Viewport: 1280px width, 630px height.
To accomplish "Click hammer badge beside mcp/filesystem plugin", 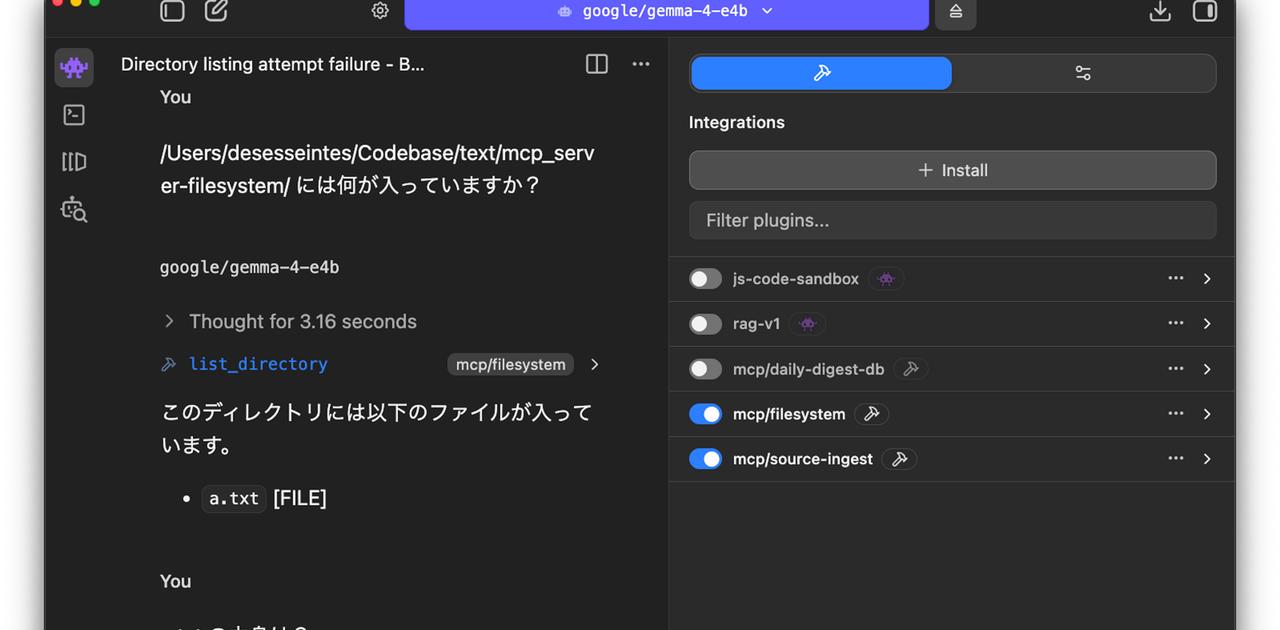I will click(x=872, y=414).
